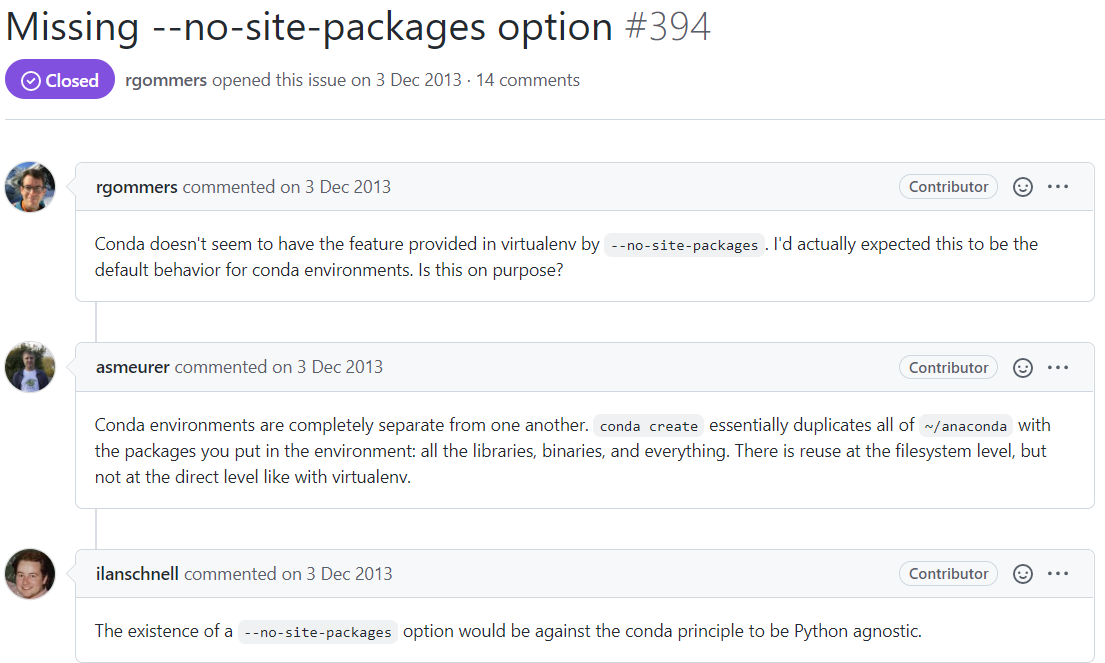Screen dimensions: 1105x663
Task: Click 'not at the direct level like with virtualenv.'
Action: [253, 477]
